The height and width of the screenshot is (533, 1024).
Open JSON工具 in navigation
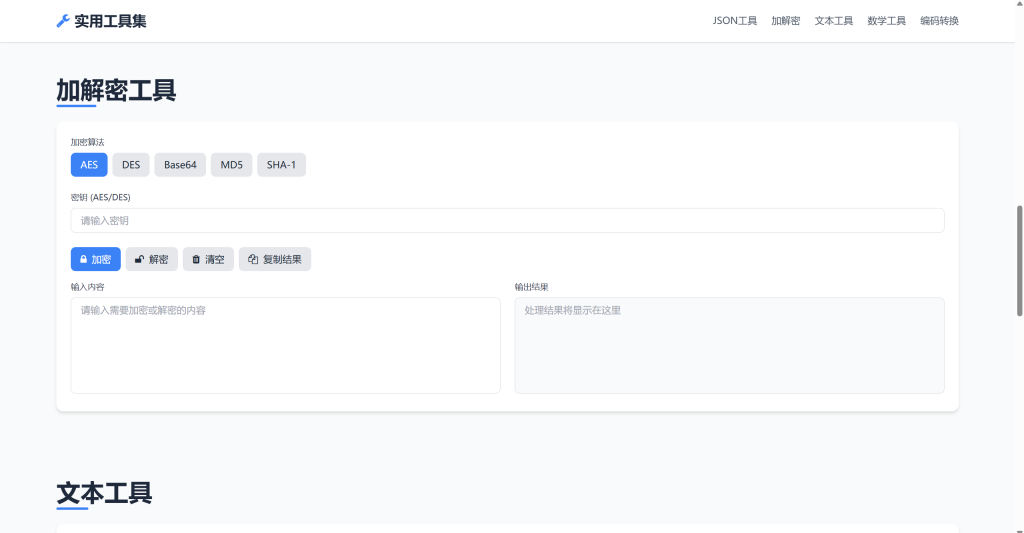click(735, 21)
